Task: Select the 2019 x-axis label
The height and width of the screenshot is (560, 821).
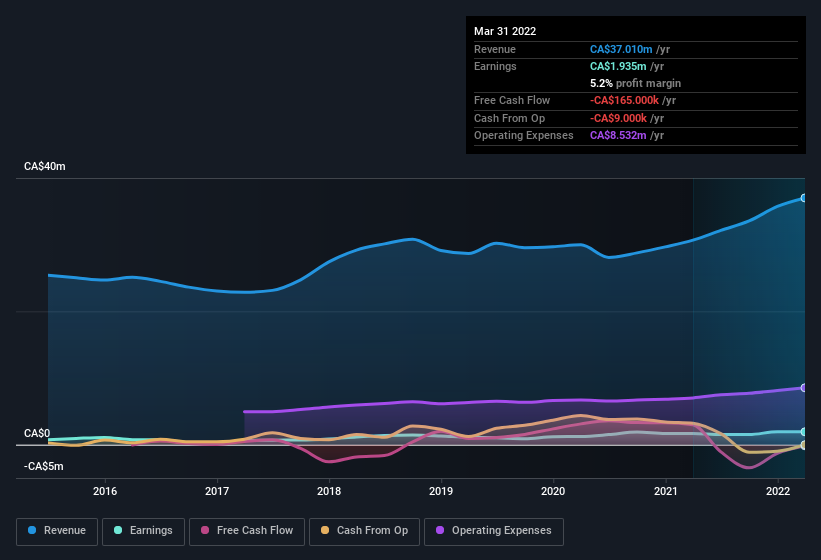Action: pyautogui.click(x=441, y=491)
